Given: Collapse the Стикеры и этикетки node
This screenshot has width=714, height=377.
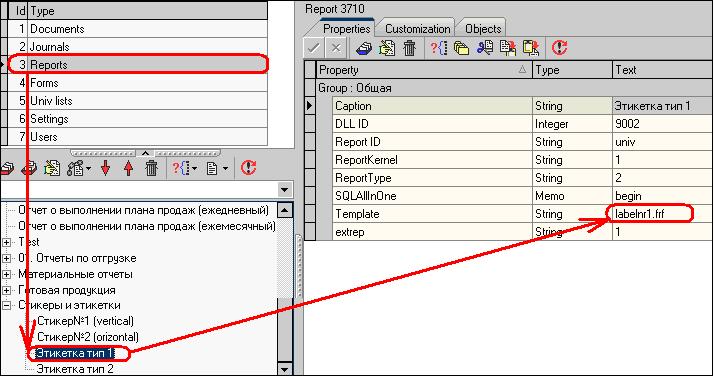Looking at the screenshot, I should click(6, 306).
